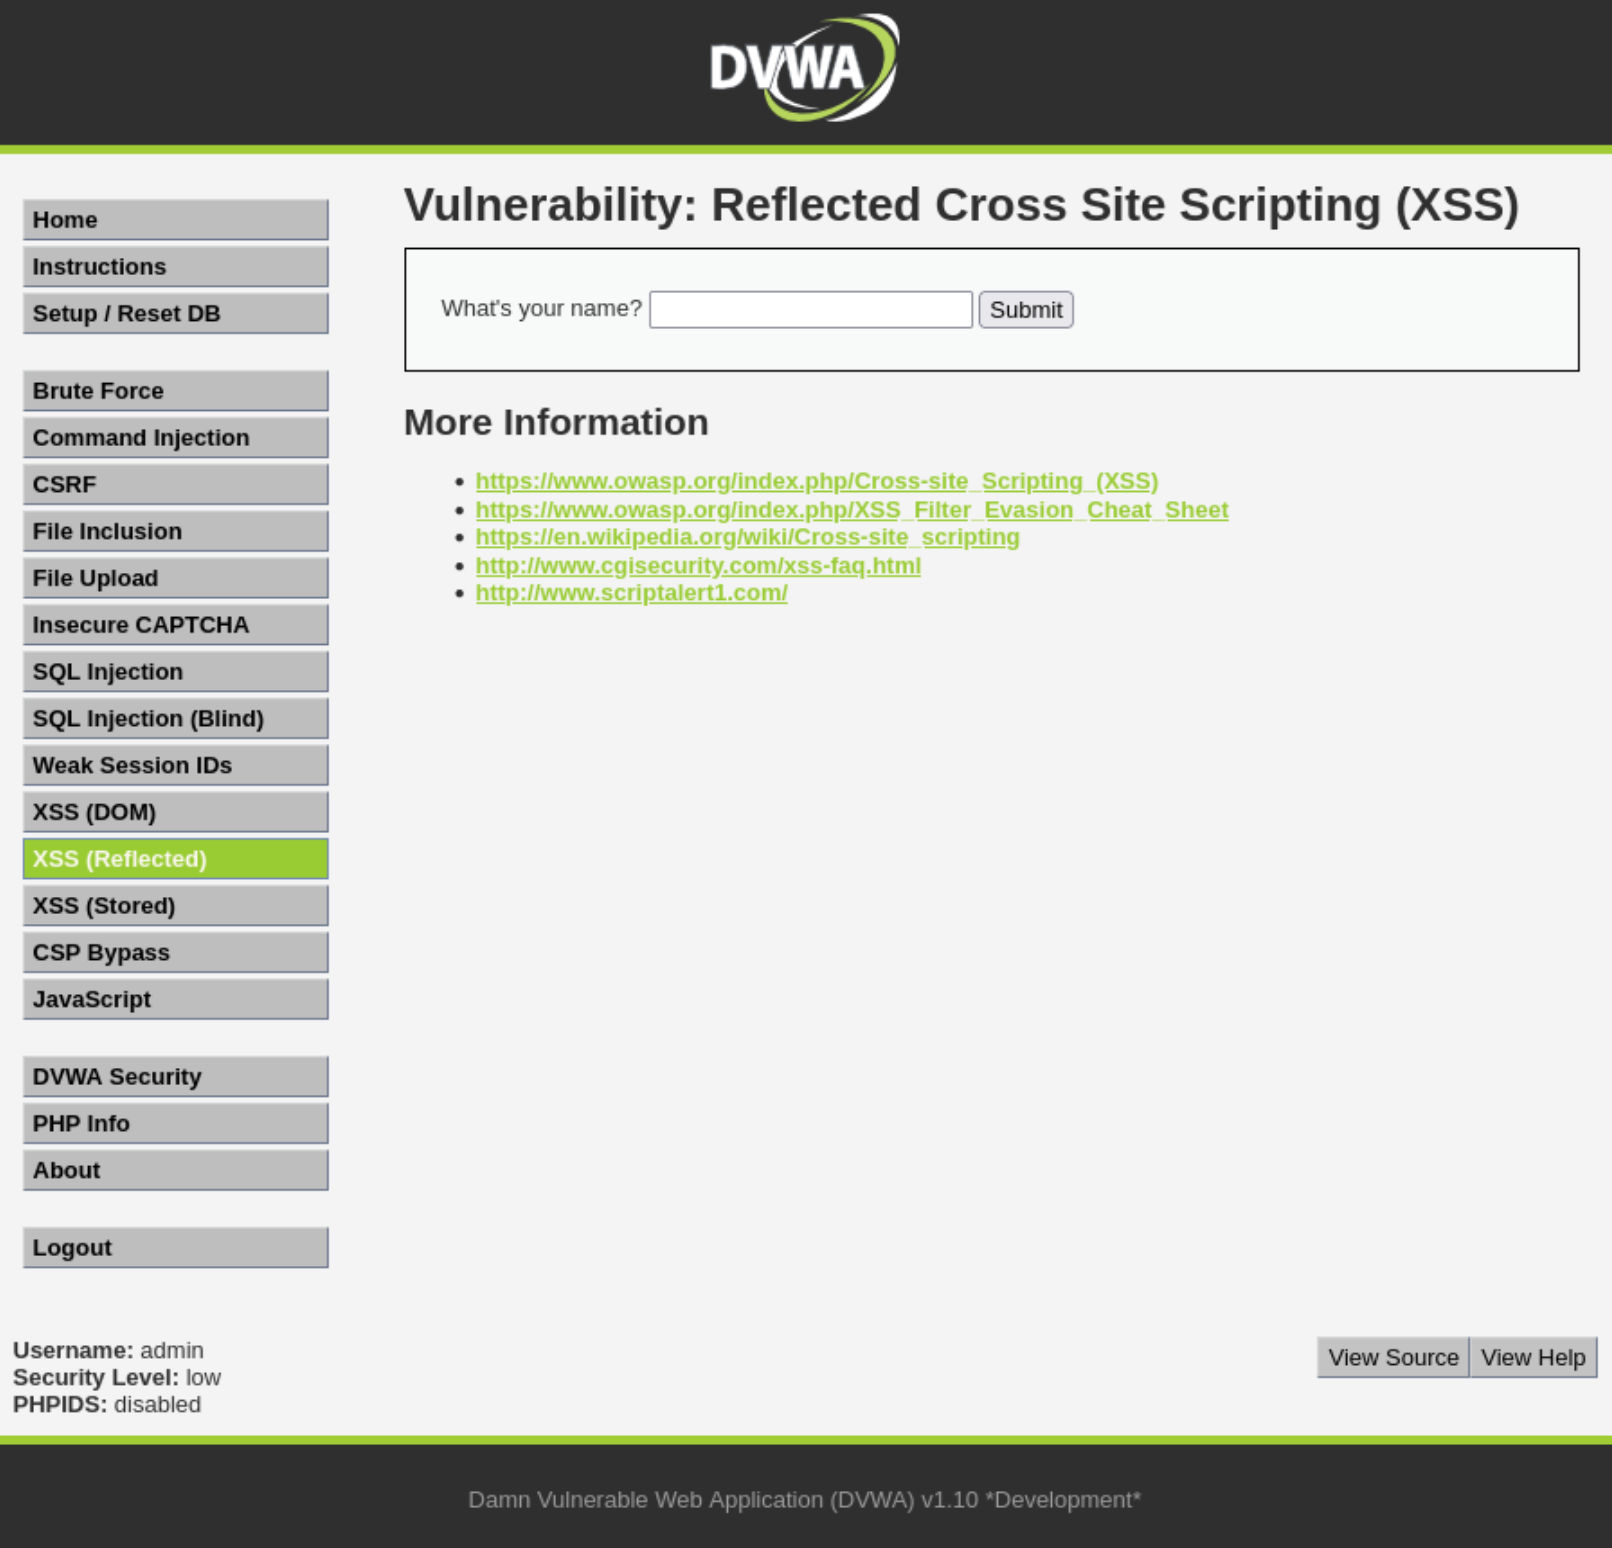Focus the "What's your name?" text field
This screenshot has width=1612, height=1548.
point(811,310)
